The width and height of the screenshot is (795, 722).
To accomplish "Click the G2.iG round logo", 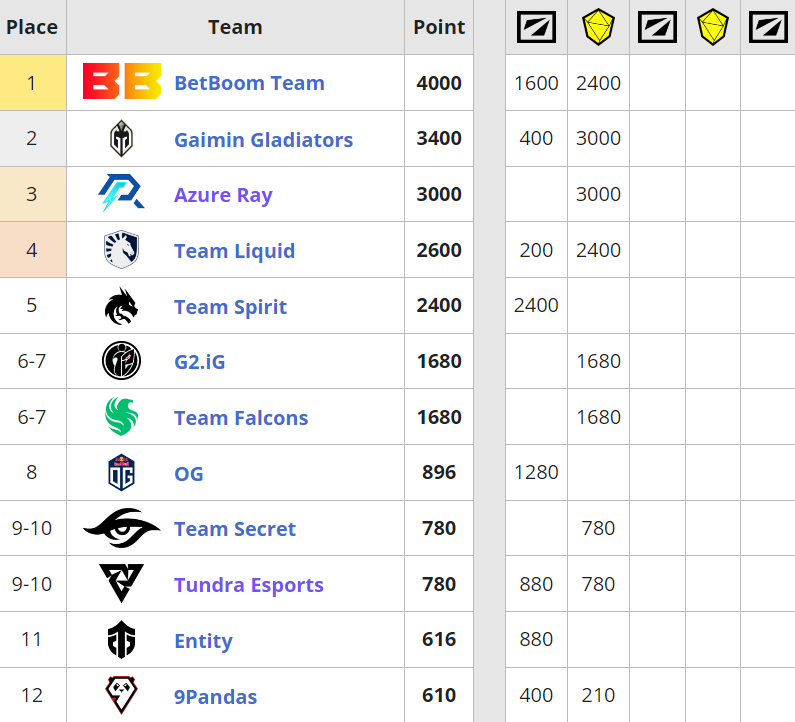I will [x=121, y=361].
